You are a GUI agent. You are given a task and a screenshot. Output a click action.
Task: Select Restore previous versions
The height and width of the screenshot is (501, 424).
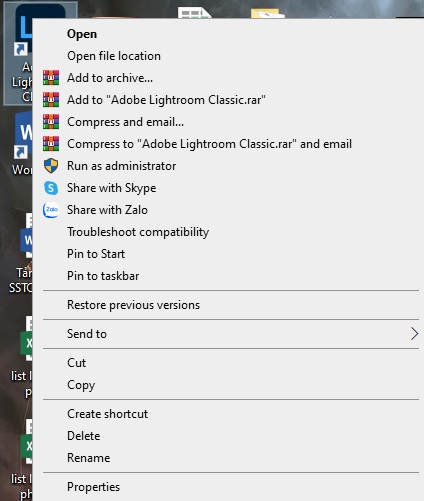(133, 305)
